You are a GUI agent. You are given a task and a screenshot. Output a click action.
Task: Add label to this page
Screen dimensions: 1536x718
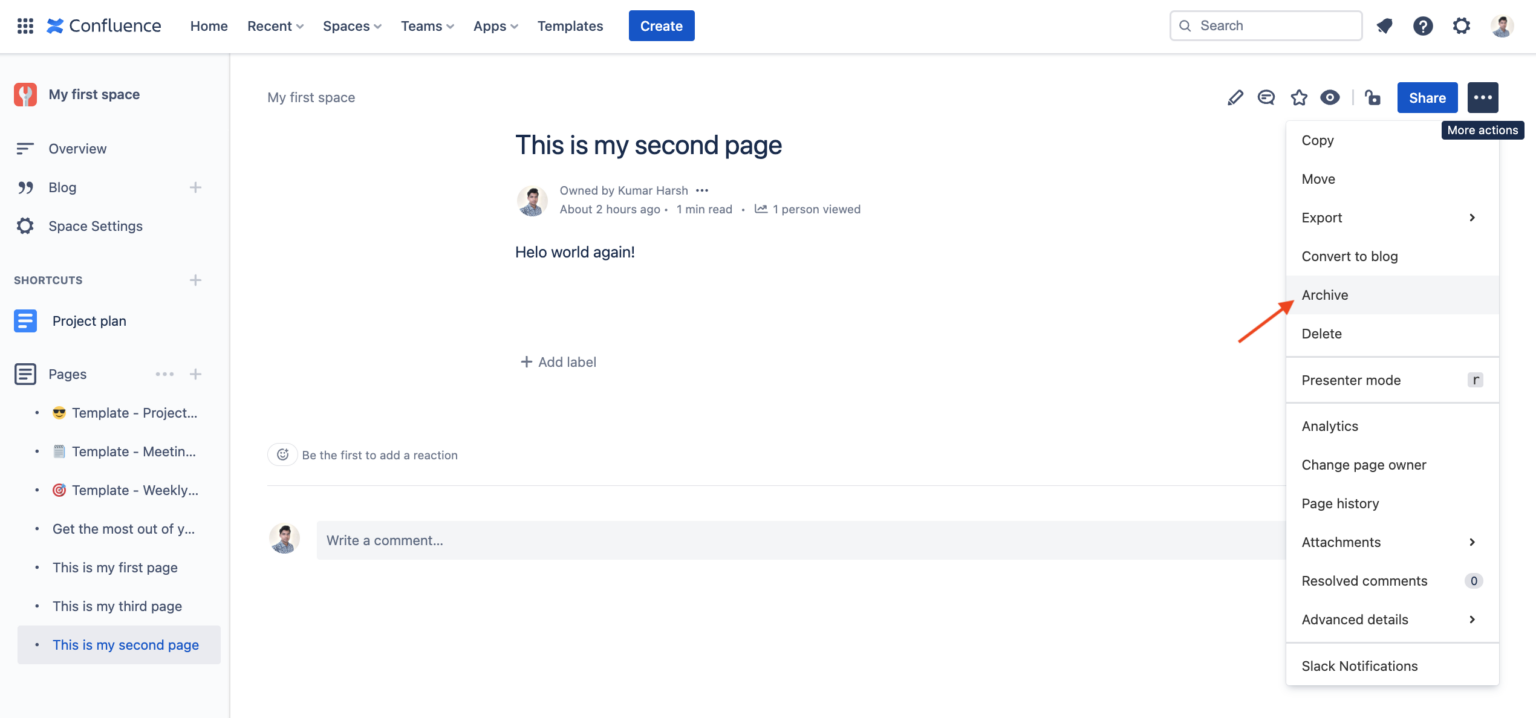pos(558,361)
